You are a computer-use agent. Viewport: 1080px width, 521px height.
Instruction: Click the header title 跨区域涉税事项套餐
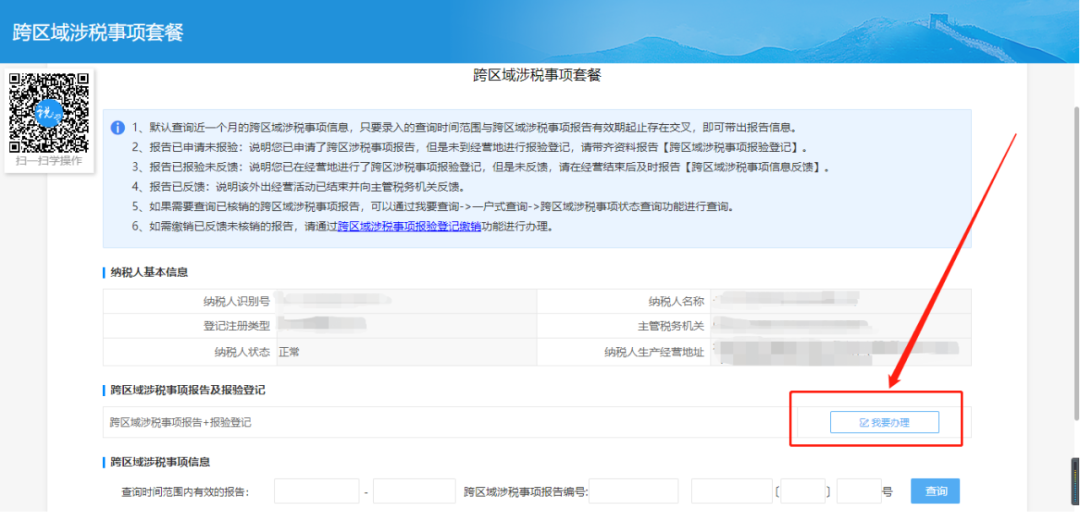click(x=98, y=32)
